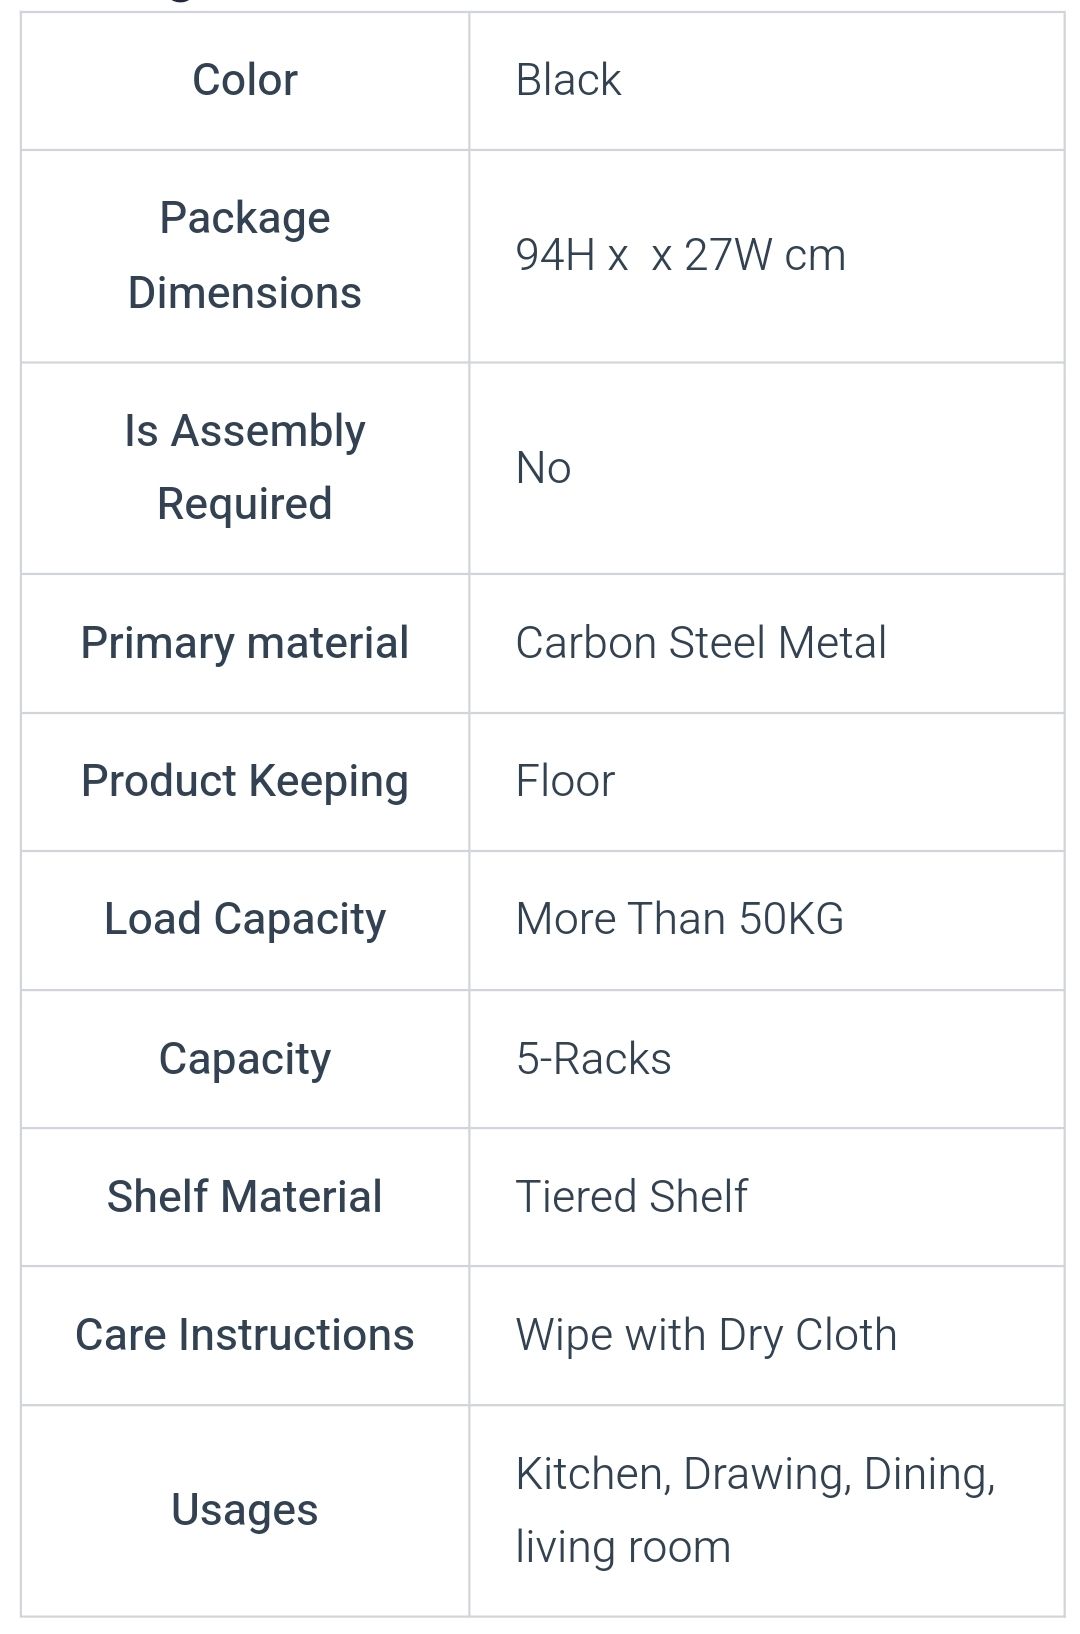
Task: Click the 5-Racks value
Action: pyautogui.click(x=594, y=1059)
